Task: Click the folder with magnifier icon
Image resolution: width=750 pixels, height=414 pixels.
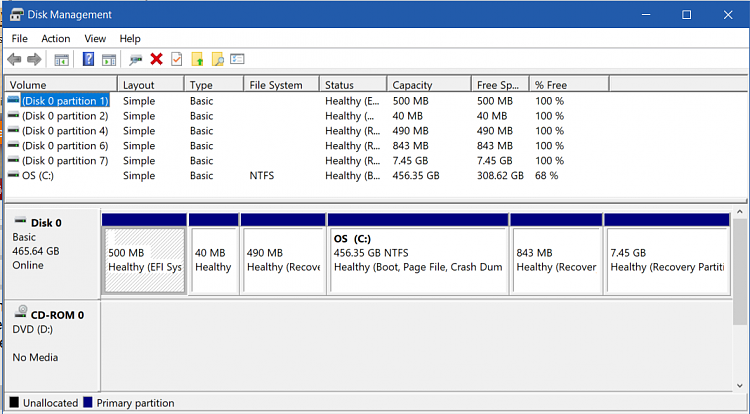Action: (218, 59)
